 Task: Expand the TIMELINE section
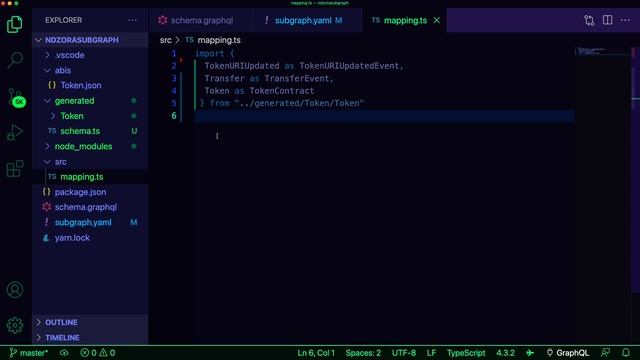[x=90, y=338]
